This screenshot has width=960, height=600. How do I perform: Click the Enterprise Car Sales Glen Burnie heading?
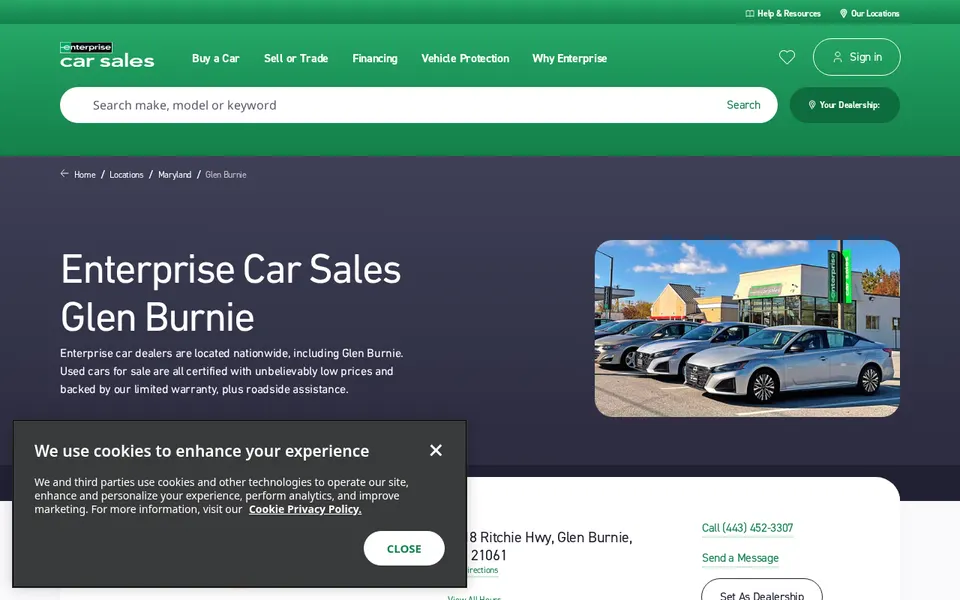[x=231, y=293]
